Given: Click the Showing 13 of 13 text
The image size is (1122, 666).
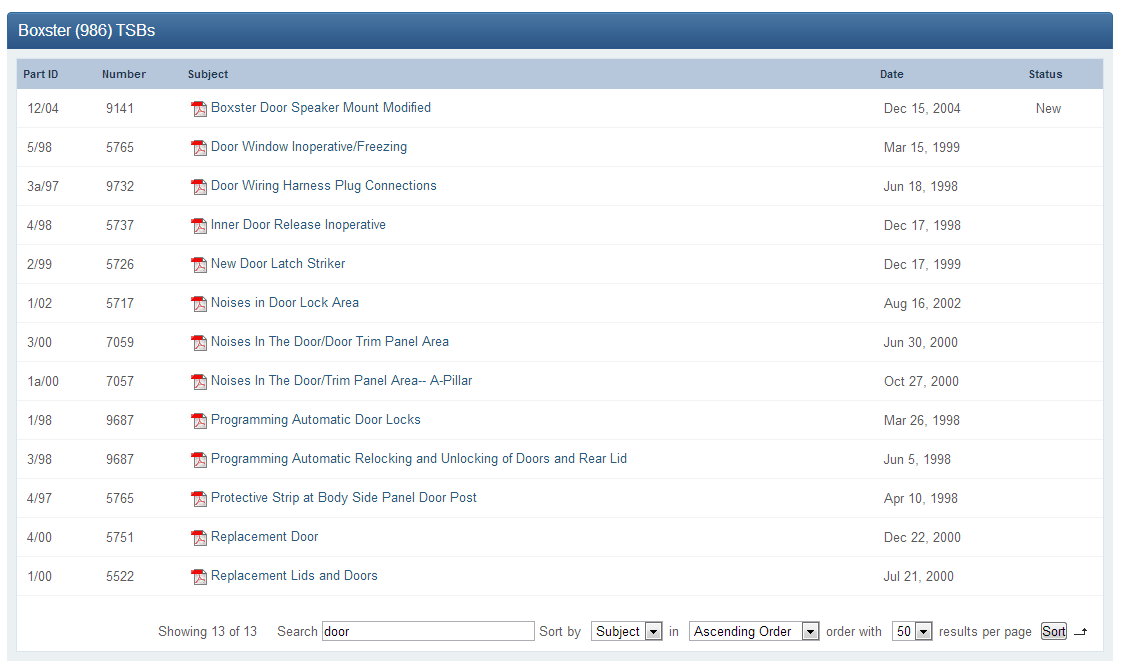Looking at the screenshot, I should (208, 632).
